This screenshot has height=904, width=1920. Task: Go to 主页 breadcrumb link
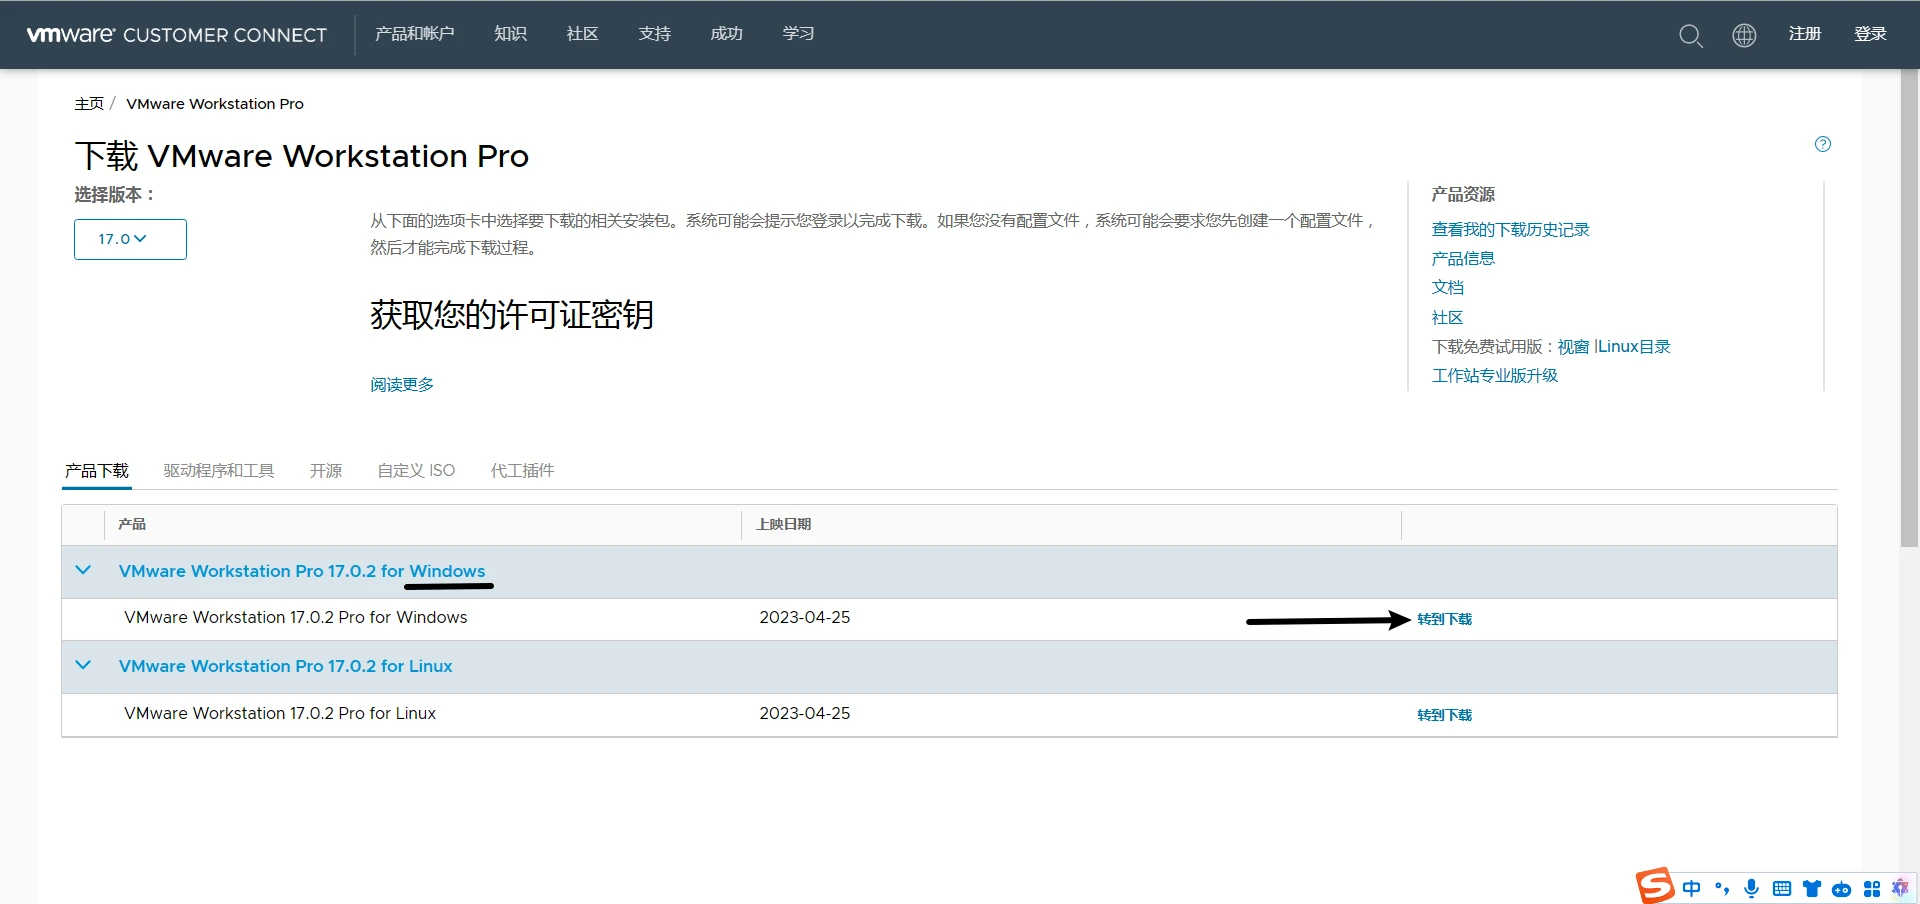pyautogui.click(x=89, y=104)
